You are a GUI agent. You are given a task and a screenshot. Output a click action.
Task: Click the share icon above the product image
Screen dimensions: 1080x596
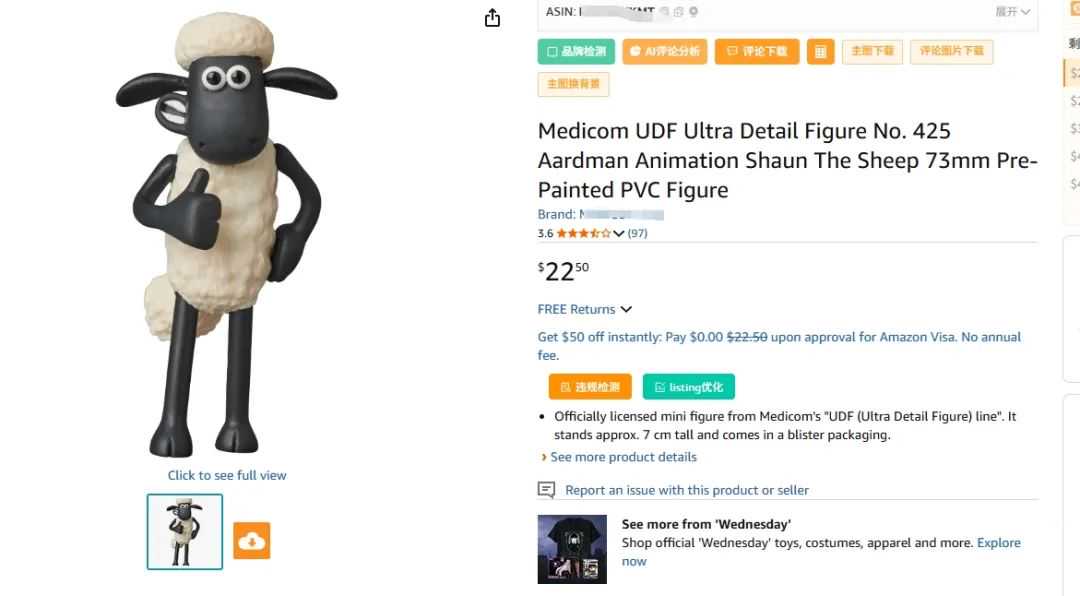tap(491, 17)
